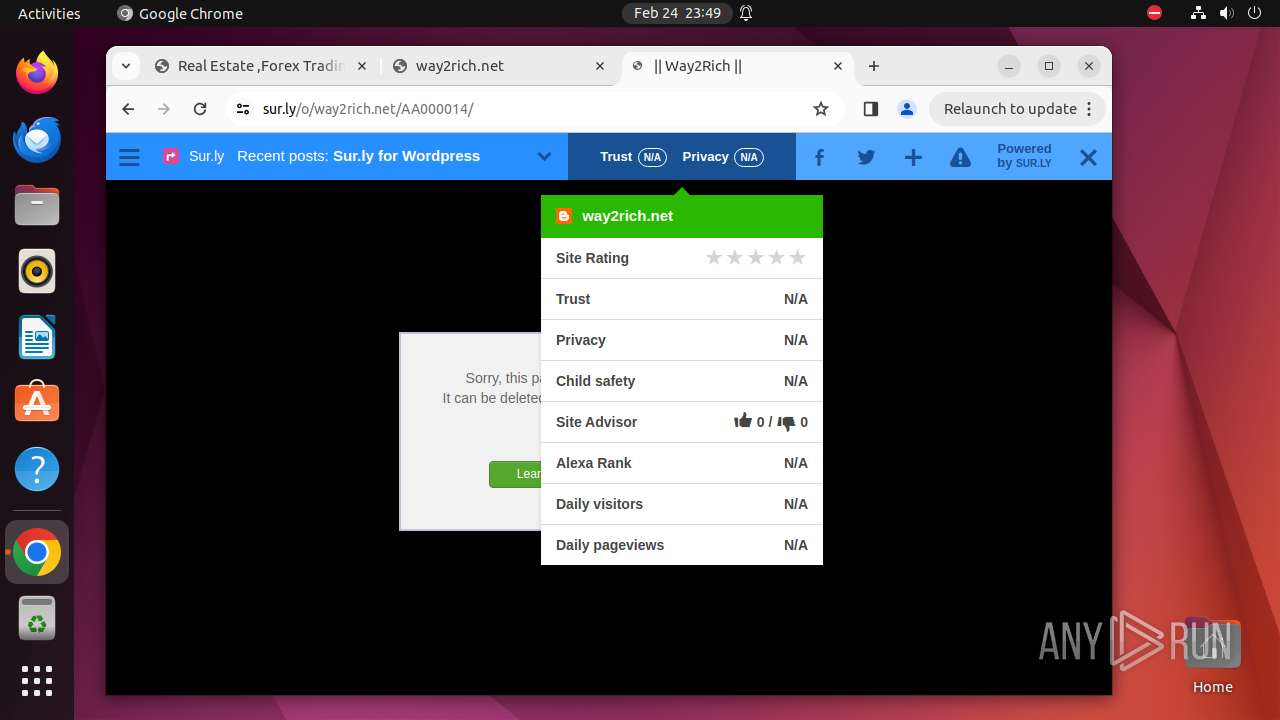Viewport: 1280px width, 720px height.
Task: Select the Daily pageviews row
Action: tap(682, 545)
